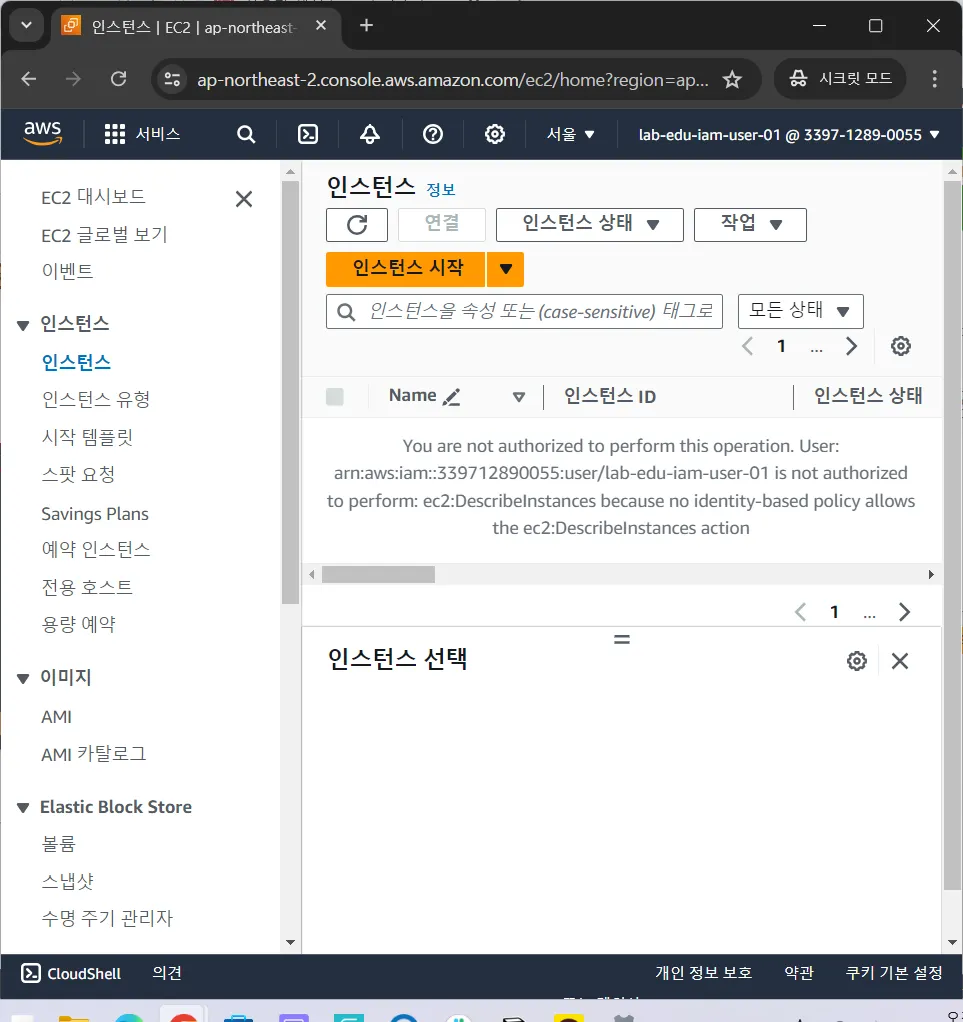Open the Actions (작업) dropdown

[x=750, y=225]
